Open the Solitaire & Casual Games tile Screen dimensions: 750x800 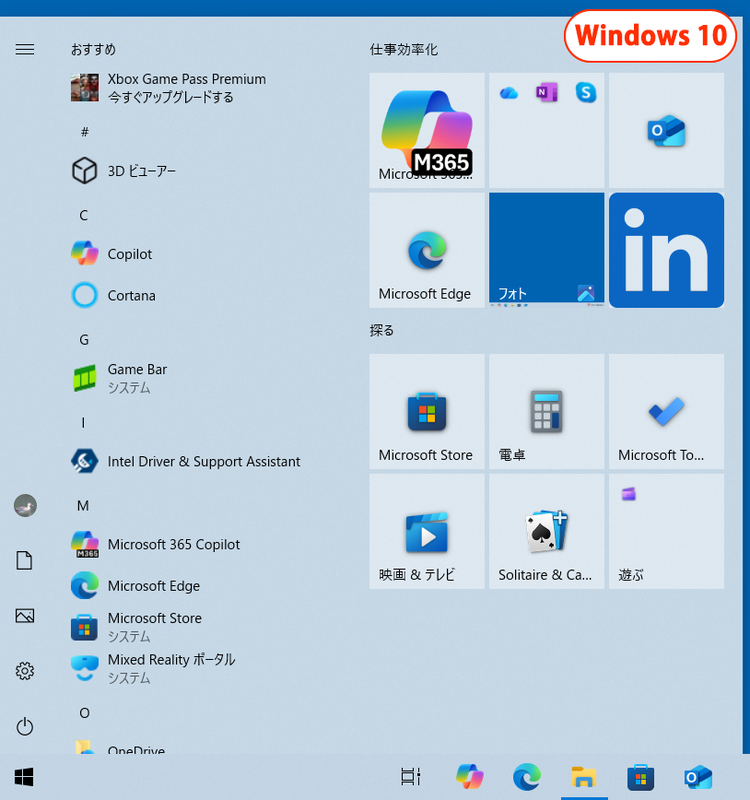546,531
